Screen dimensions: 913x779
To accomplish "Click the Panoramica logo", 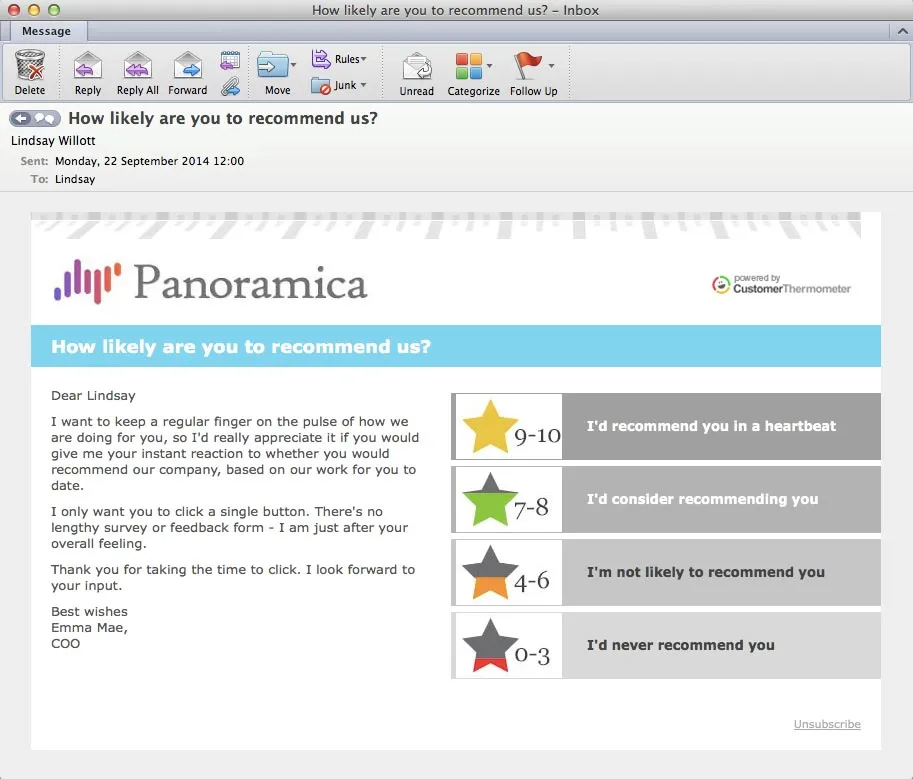I will tap(210, 282).
